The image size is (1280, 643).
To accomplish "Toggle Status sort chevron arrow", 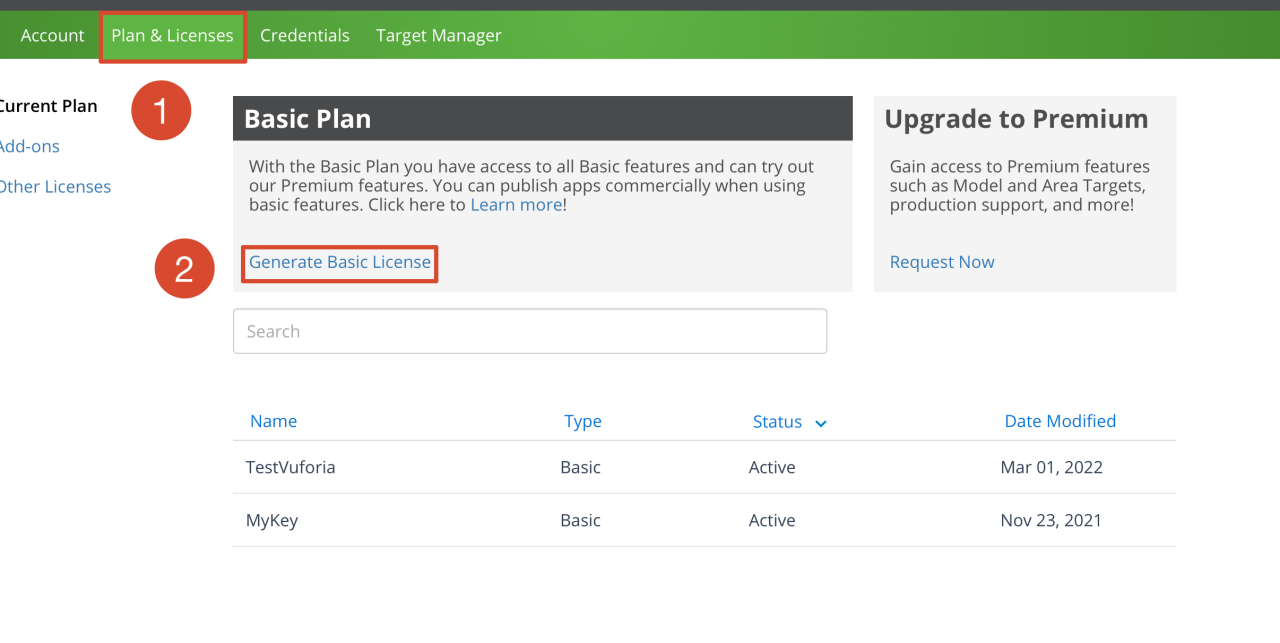I will (821, 424).
